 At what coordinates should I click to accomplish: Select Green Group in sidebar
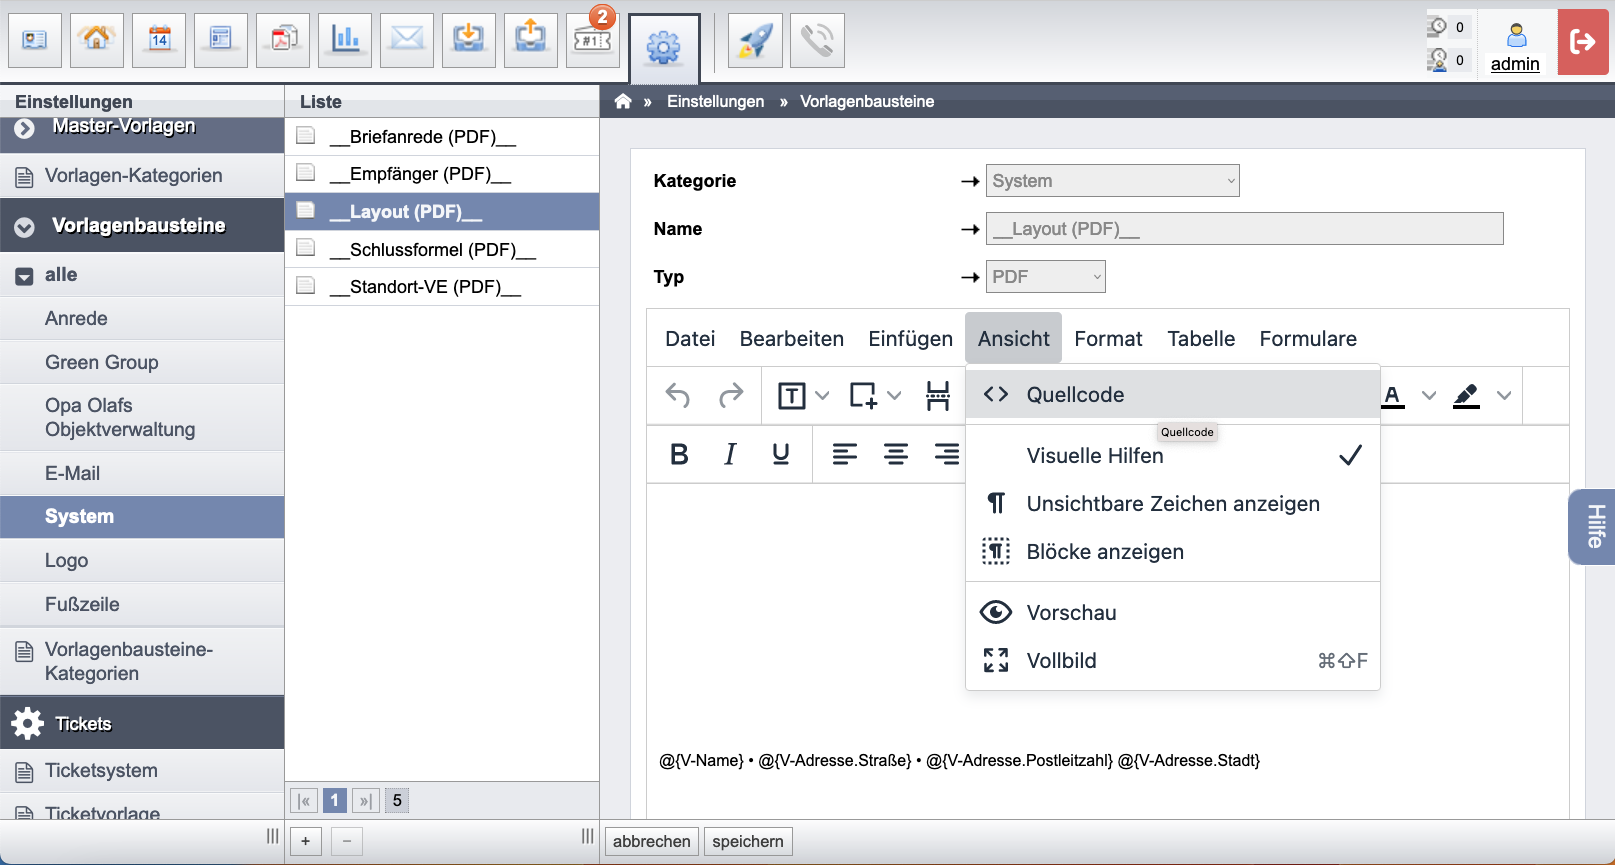point(142,362)
